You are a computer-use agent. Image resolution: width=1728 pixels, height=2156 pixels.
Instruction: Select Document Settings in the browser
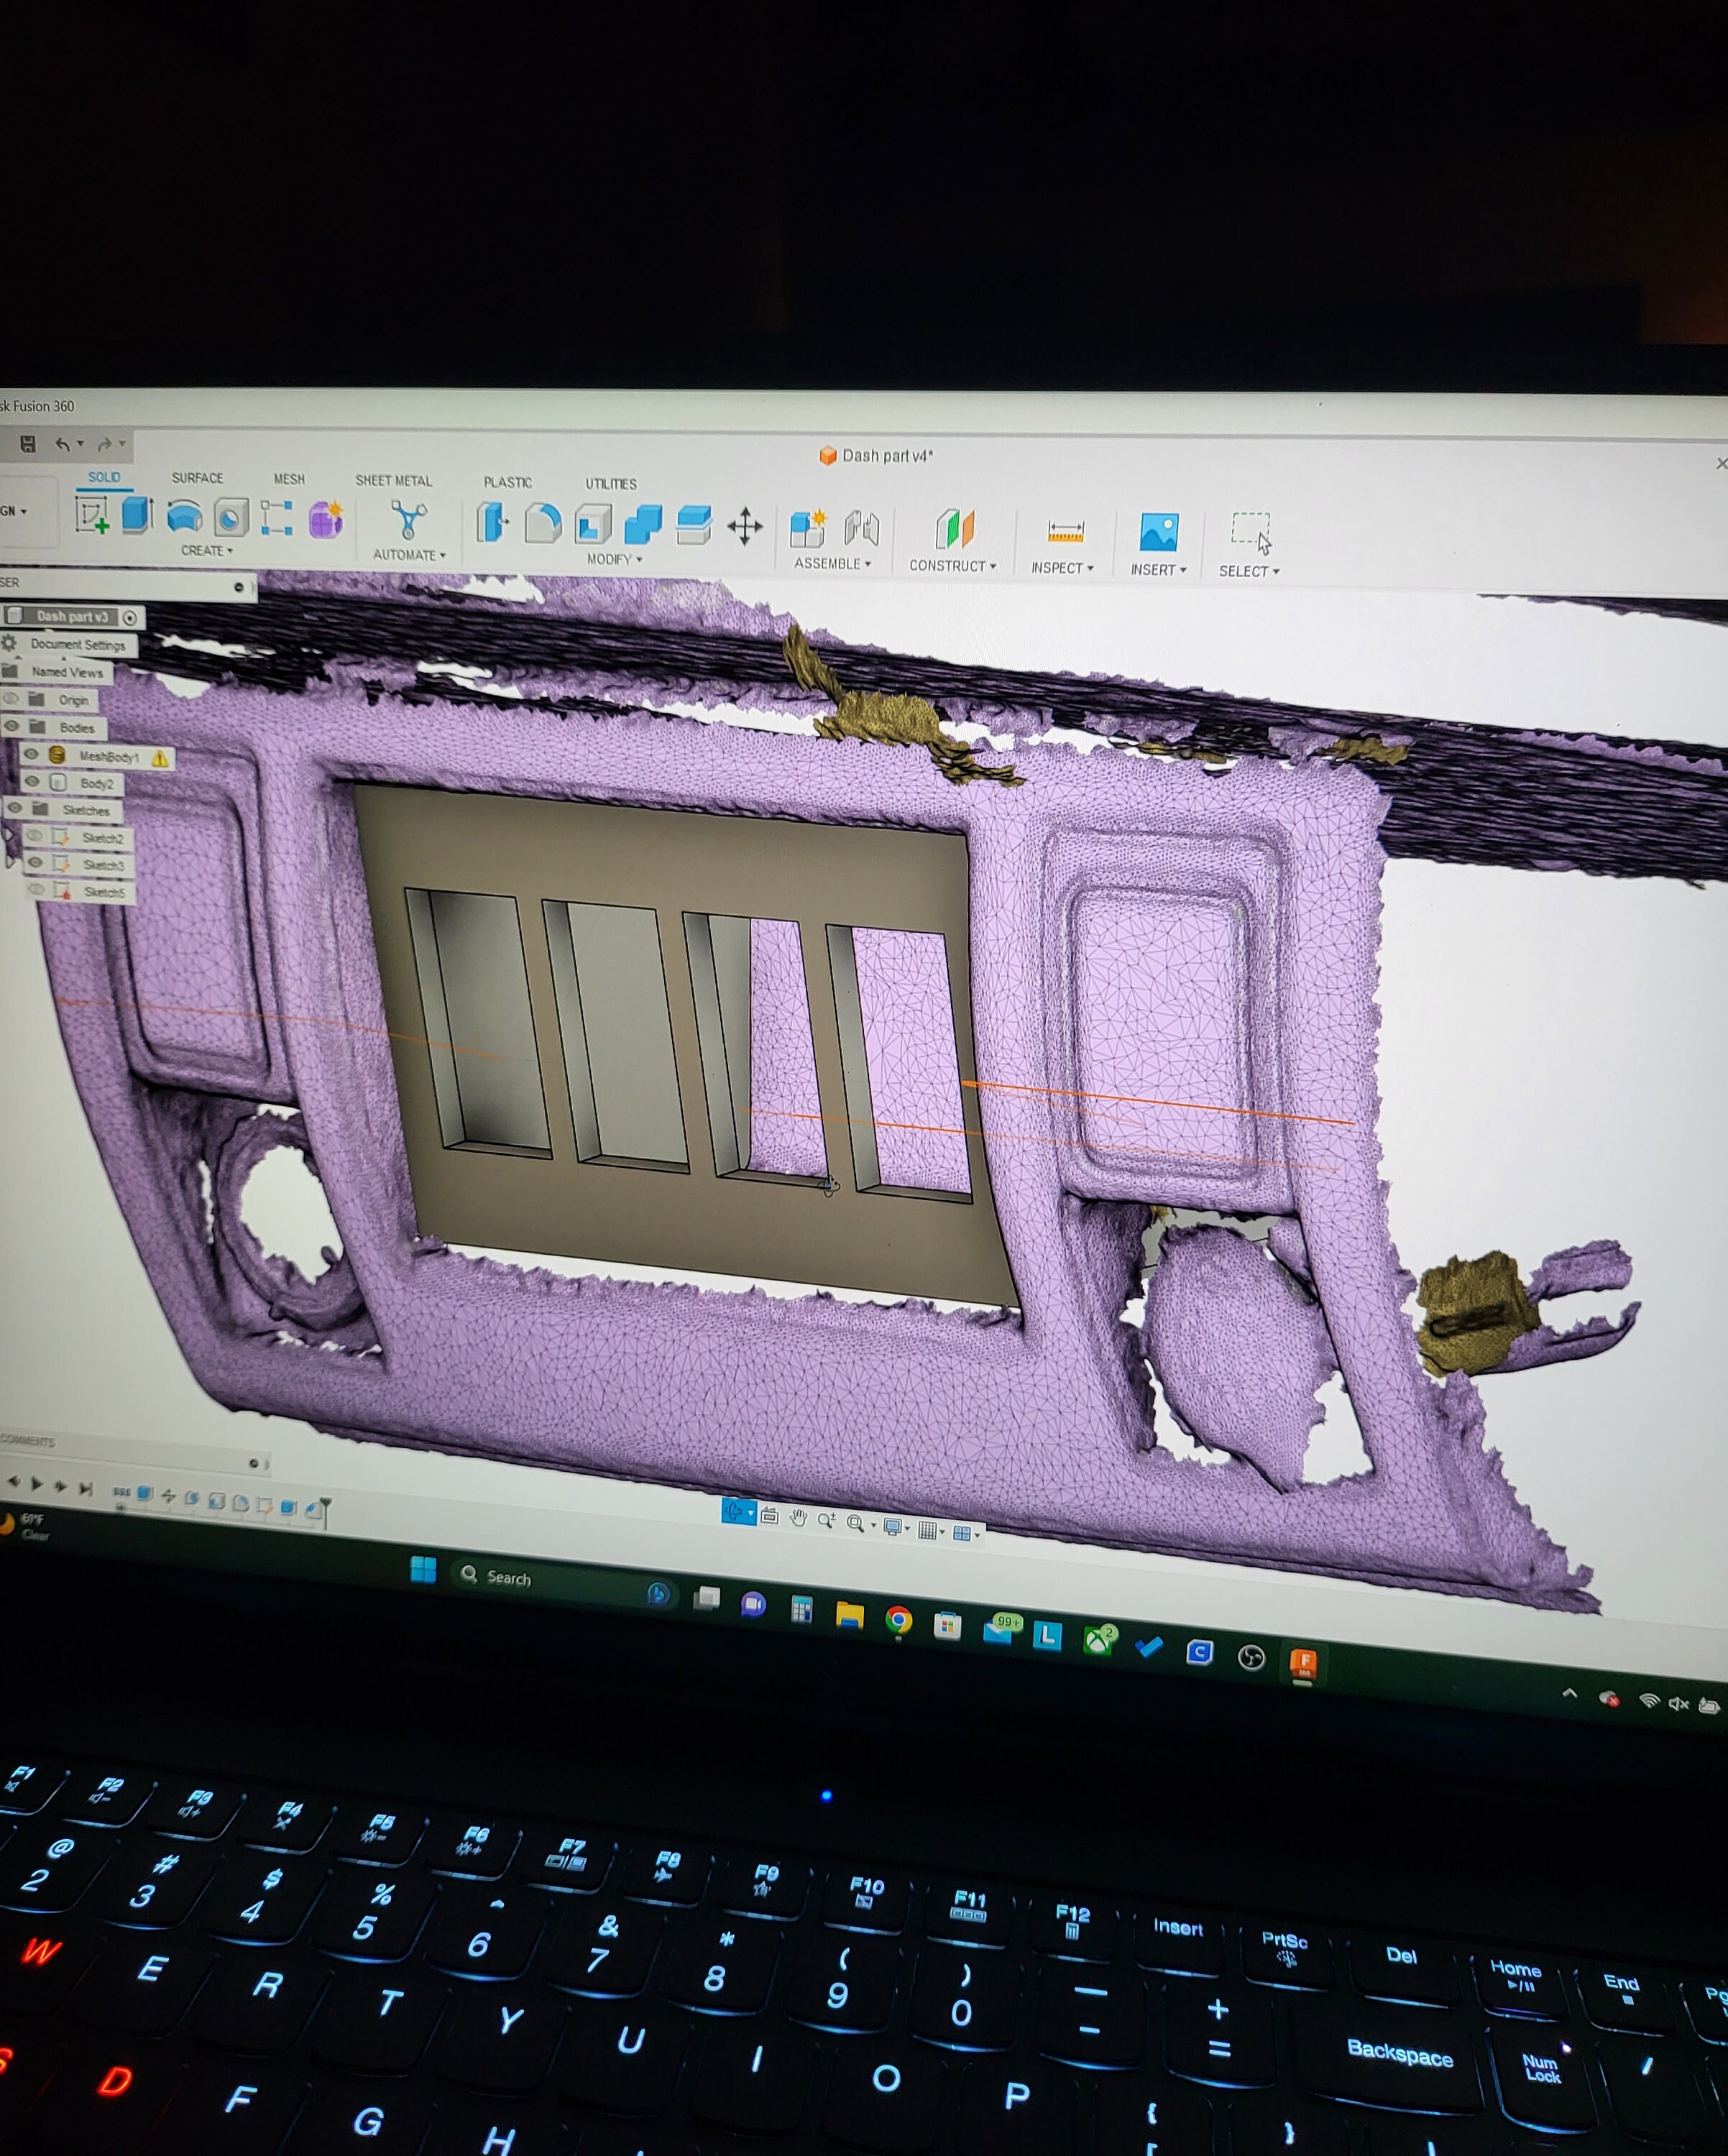click(78, 644)
